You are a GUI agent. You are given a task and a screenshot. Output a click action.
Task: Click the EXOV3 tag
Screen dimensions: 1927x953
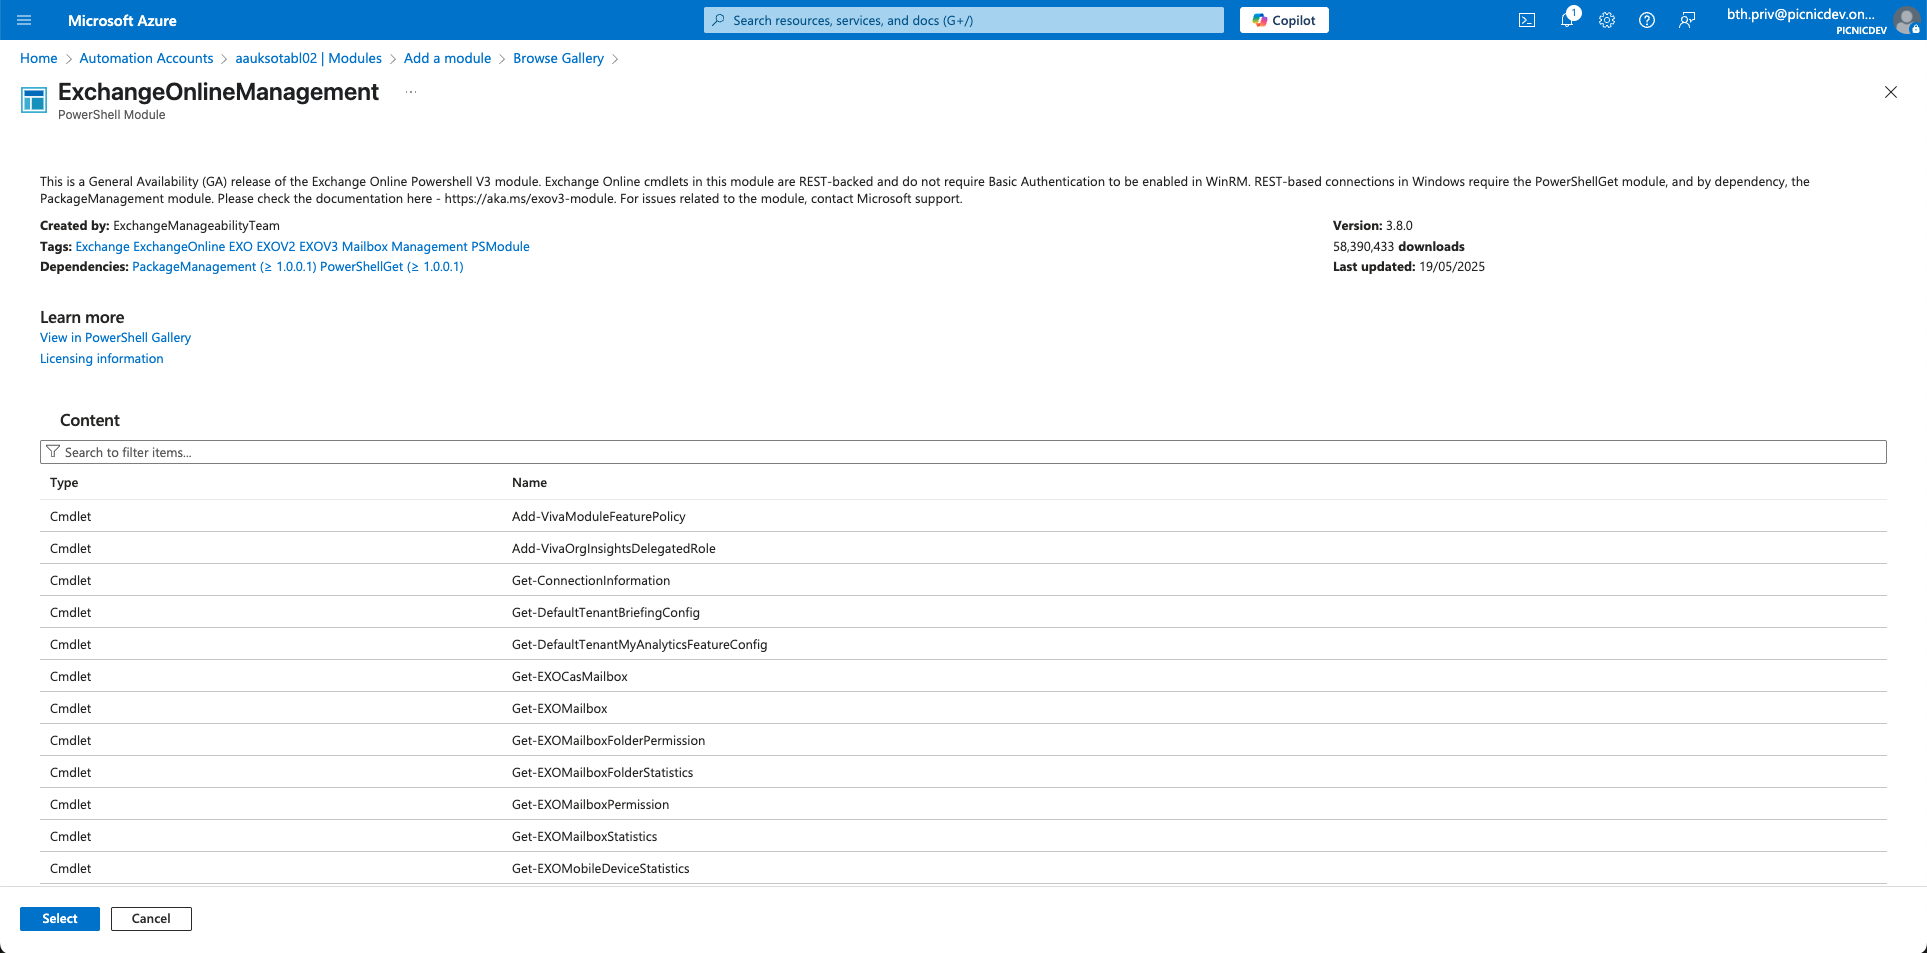coord(318,246)
